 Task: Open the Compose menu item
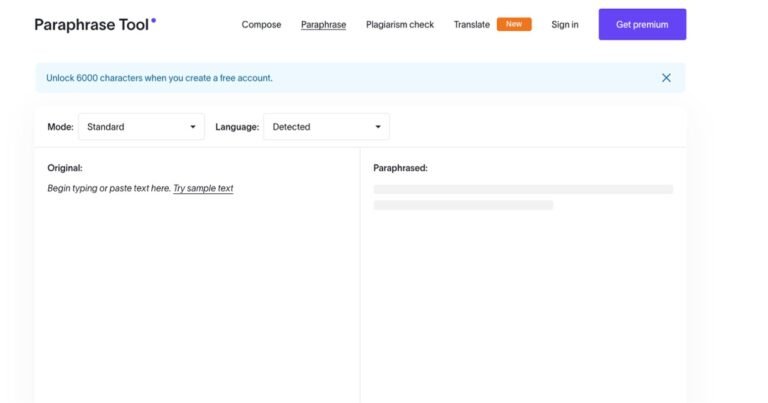[261, 24]
